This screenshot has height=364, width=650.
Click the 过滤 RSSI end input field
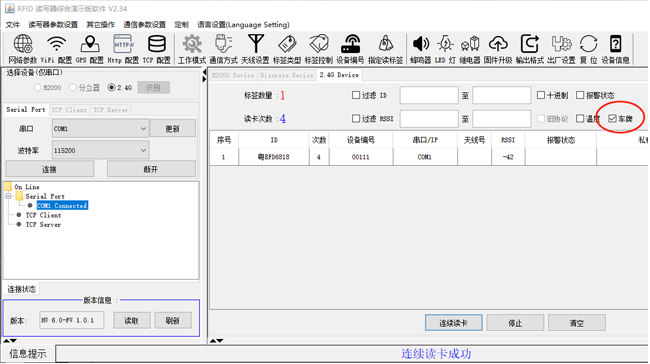point(502,119)
